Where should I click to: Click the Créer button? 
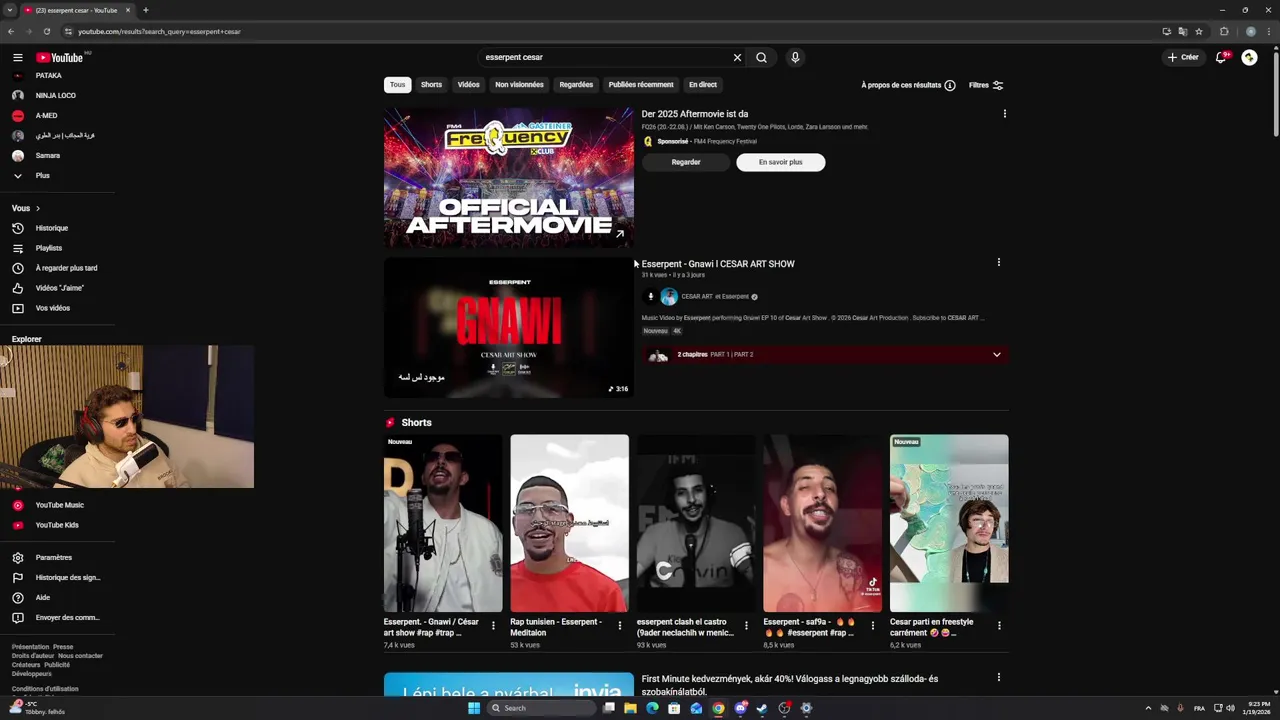1183,58
